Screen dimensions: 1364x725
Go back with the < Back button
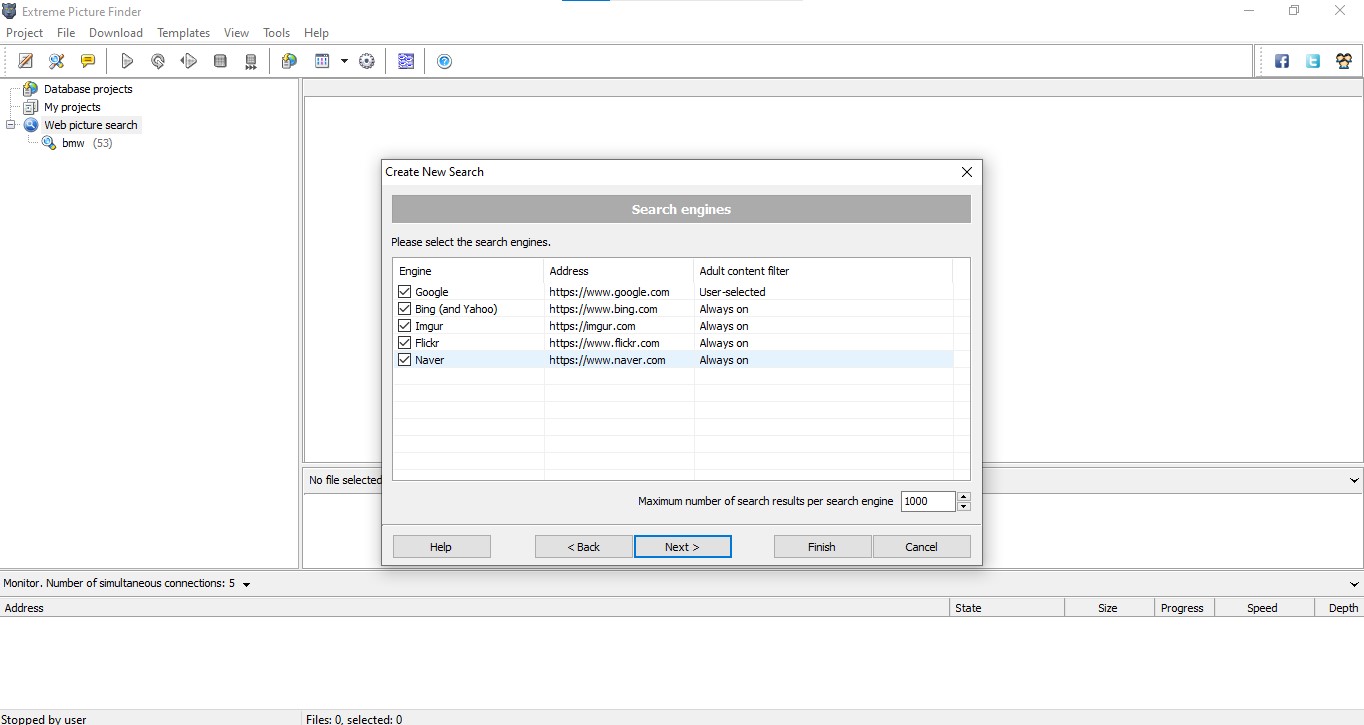[x=583, y=547]
